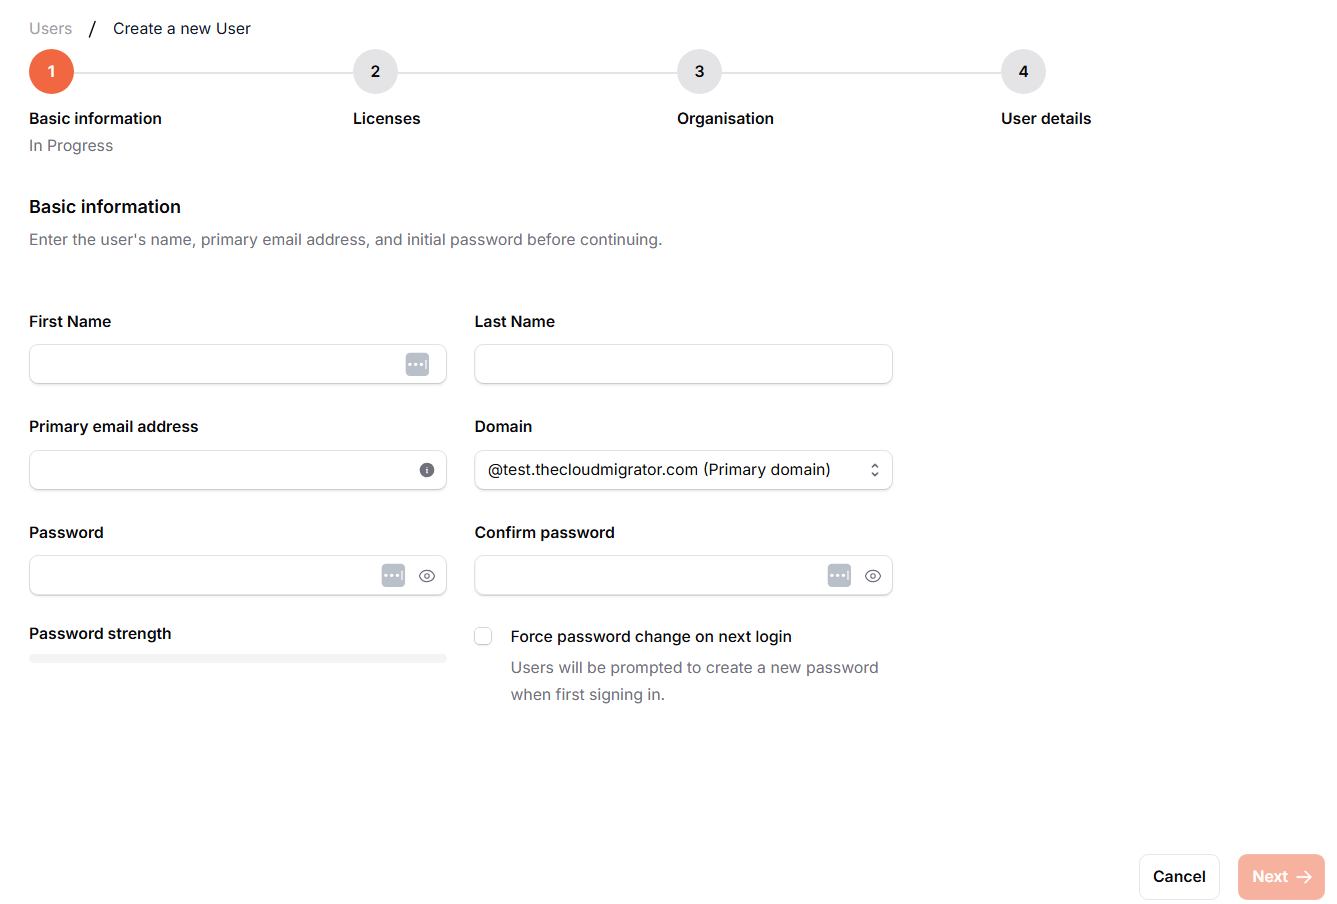Click the Licenses step label
The image size is (1337, 904).
[x=387, y=118]
